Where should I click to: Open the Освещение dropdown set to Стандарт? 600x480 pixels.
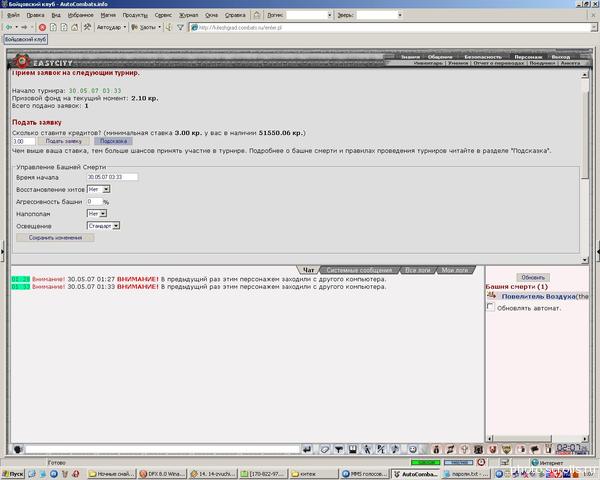click(x=104, y=226)
